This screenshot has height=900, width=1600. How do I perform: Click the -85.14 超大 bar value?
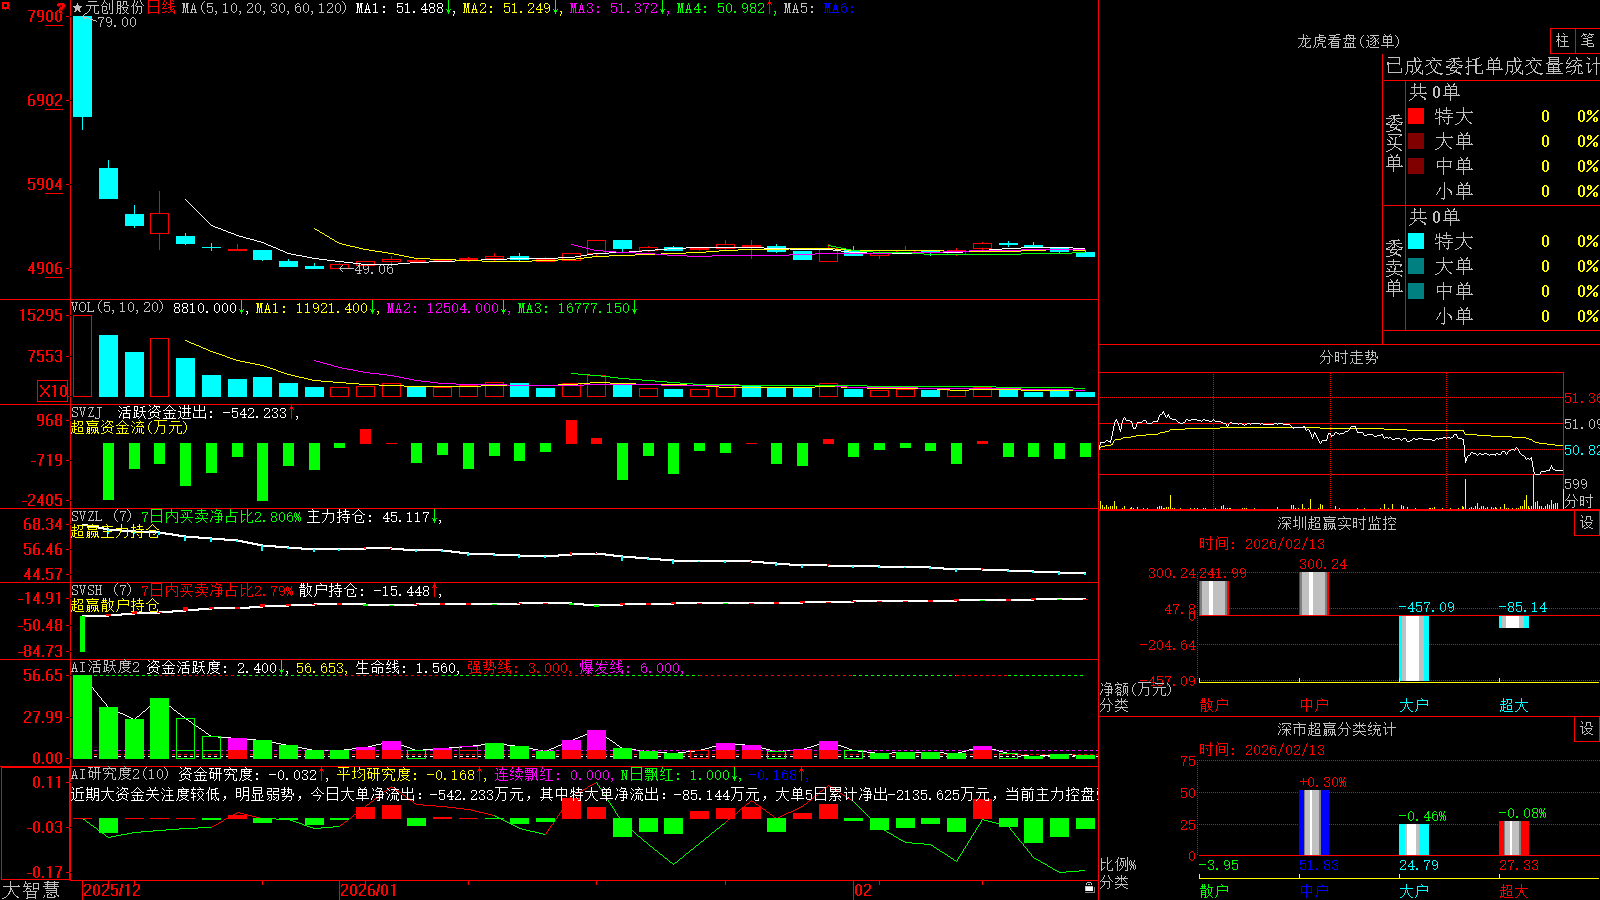[x=1522, y=607]
